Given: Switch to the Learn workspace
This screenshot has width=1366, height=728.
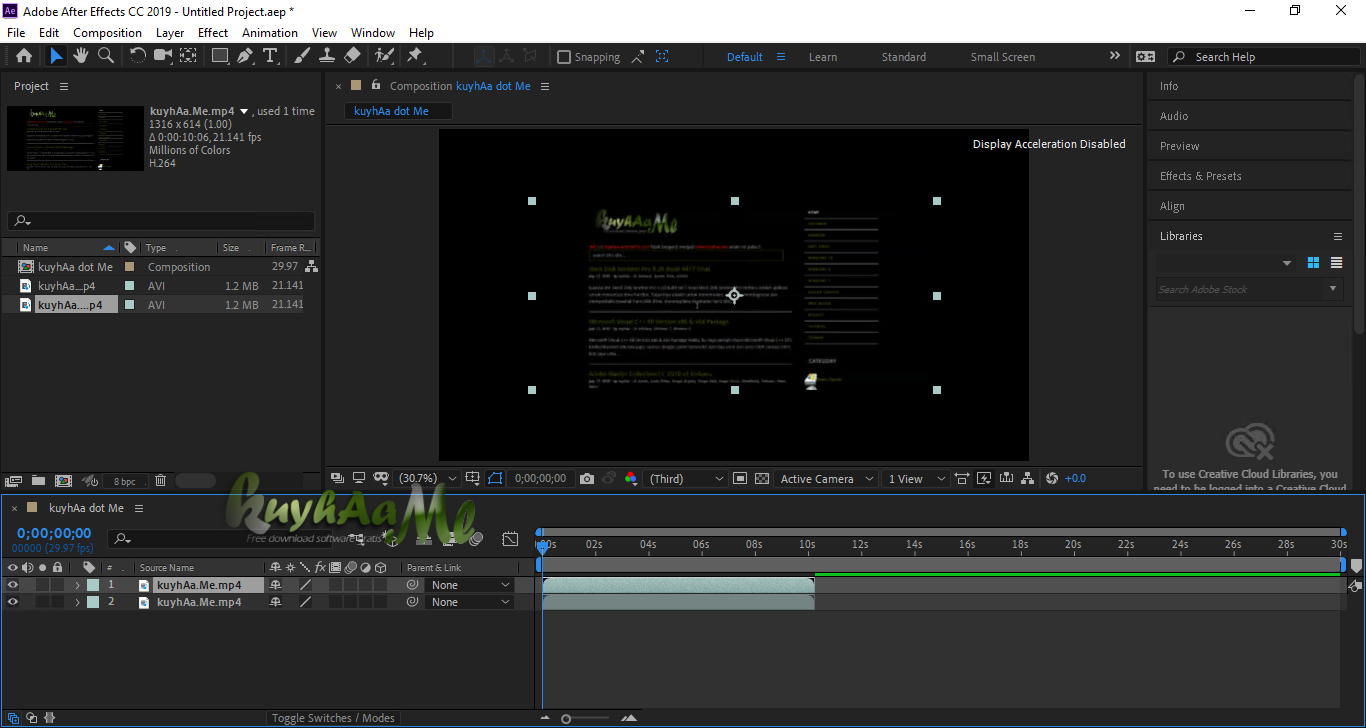Looking at the screenshot, I should (823, 57).
